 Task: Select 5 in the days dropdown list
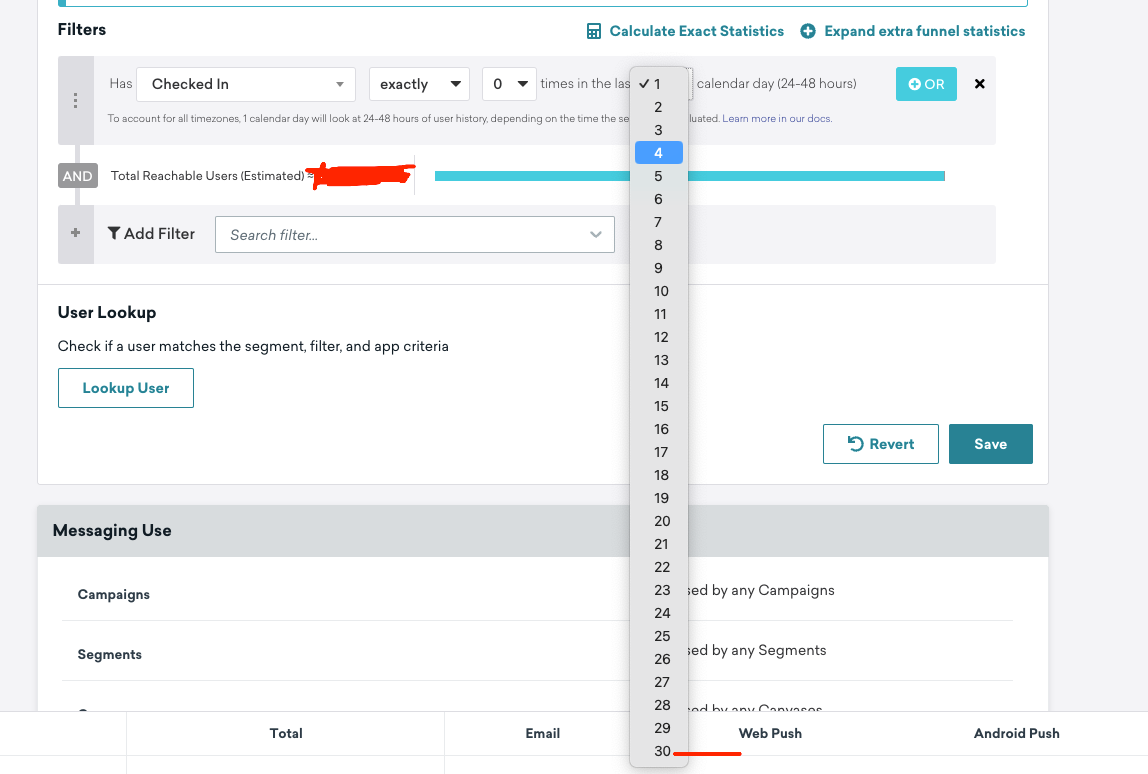click(658, 176)
